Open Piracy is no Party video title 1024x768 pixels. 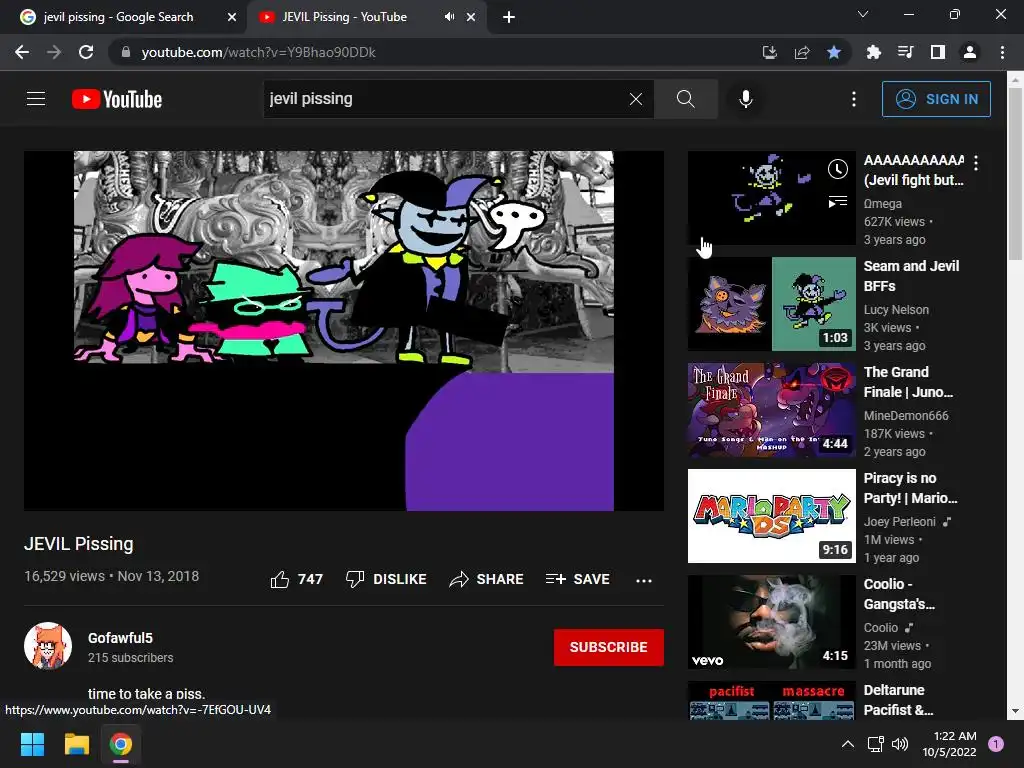[x=910, y=488]
